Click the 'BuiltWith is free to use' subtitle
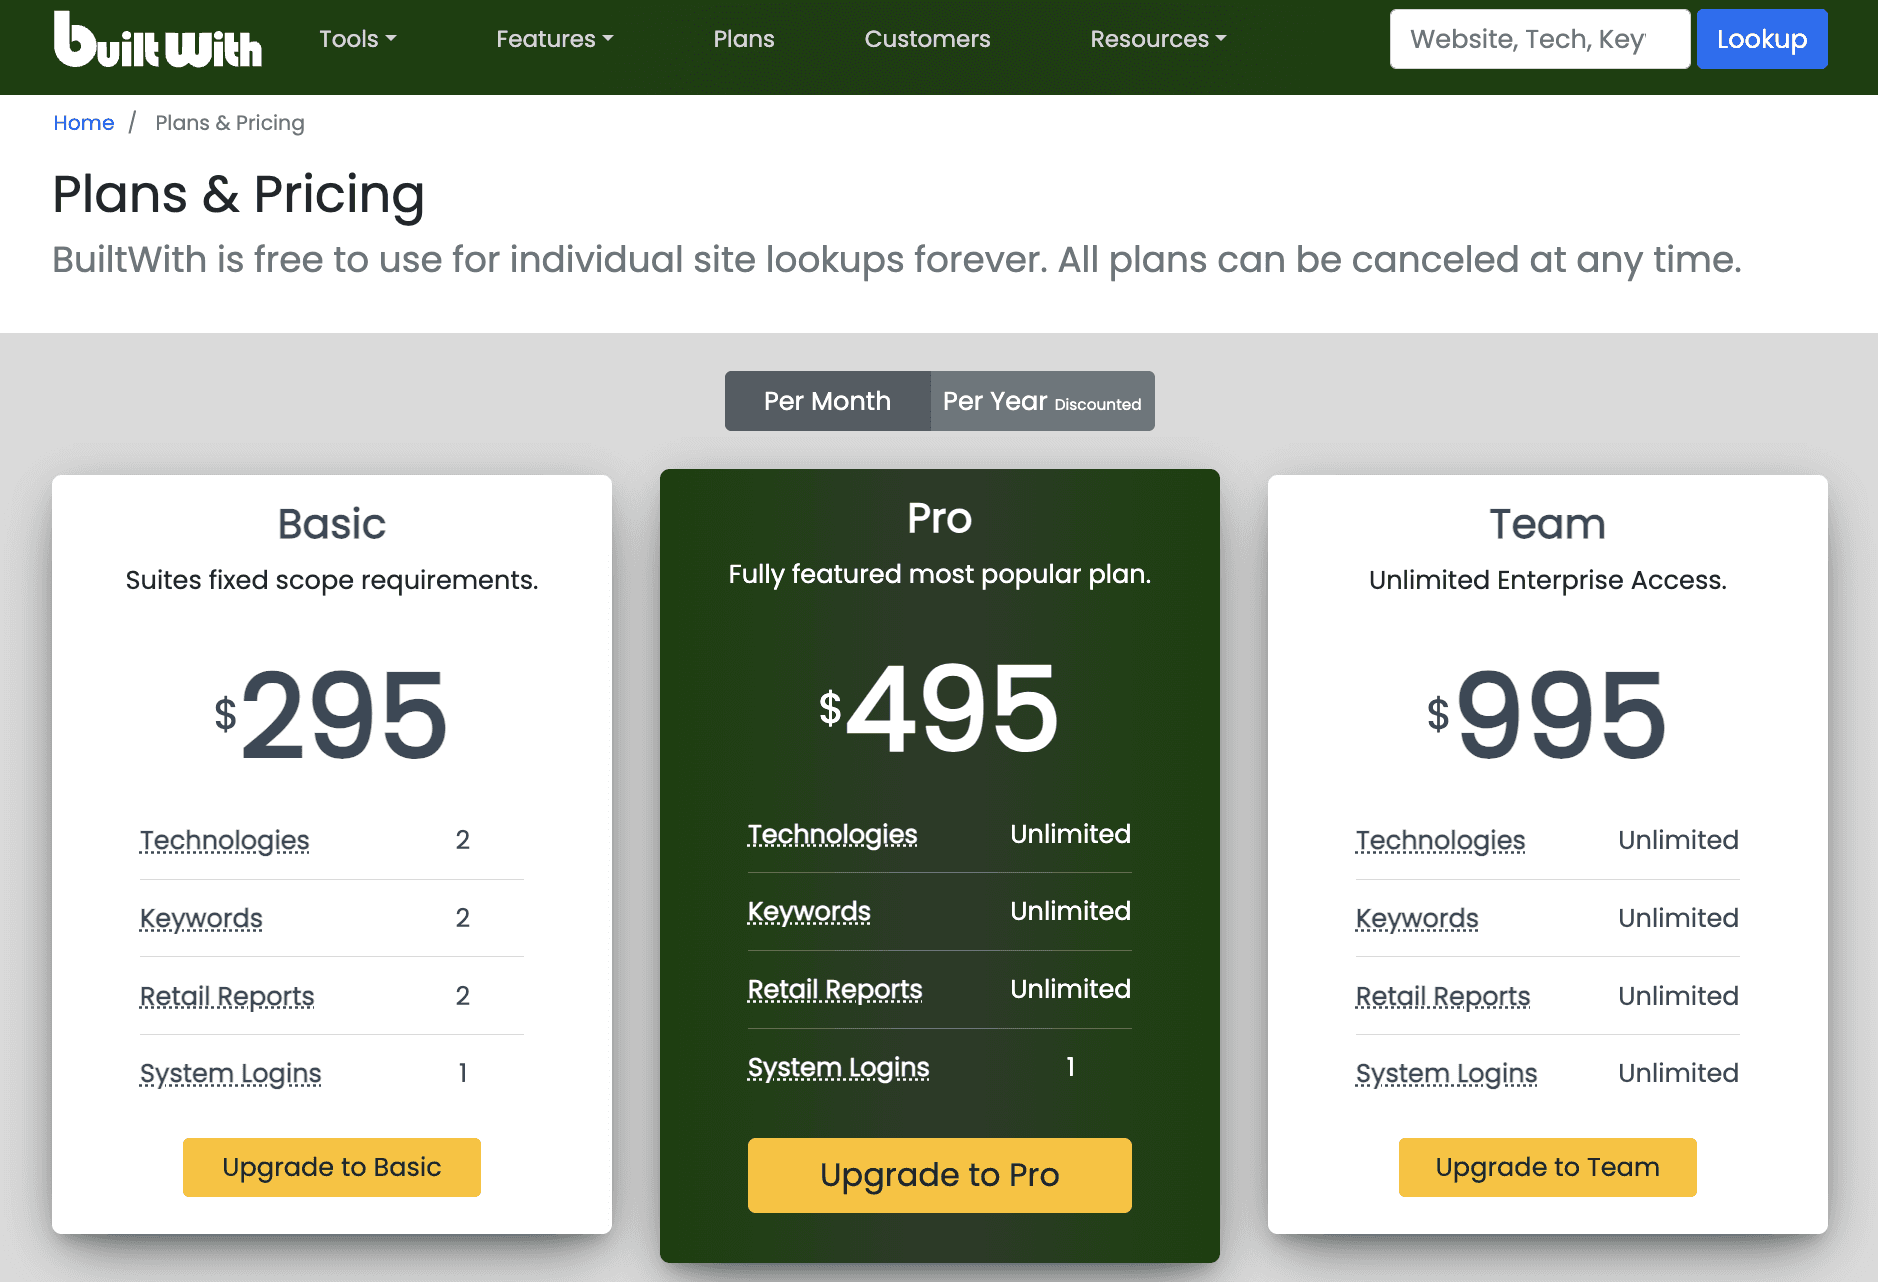This screenshot has height=1282, width=1878. [897, 260]
